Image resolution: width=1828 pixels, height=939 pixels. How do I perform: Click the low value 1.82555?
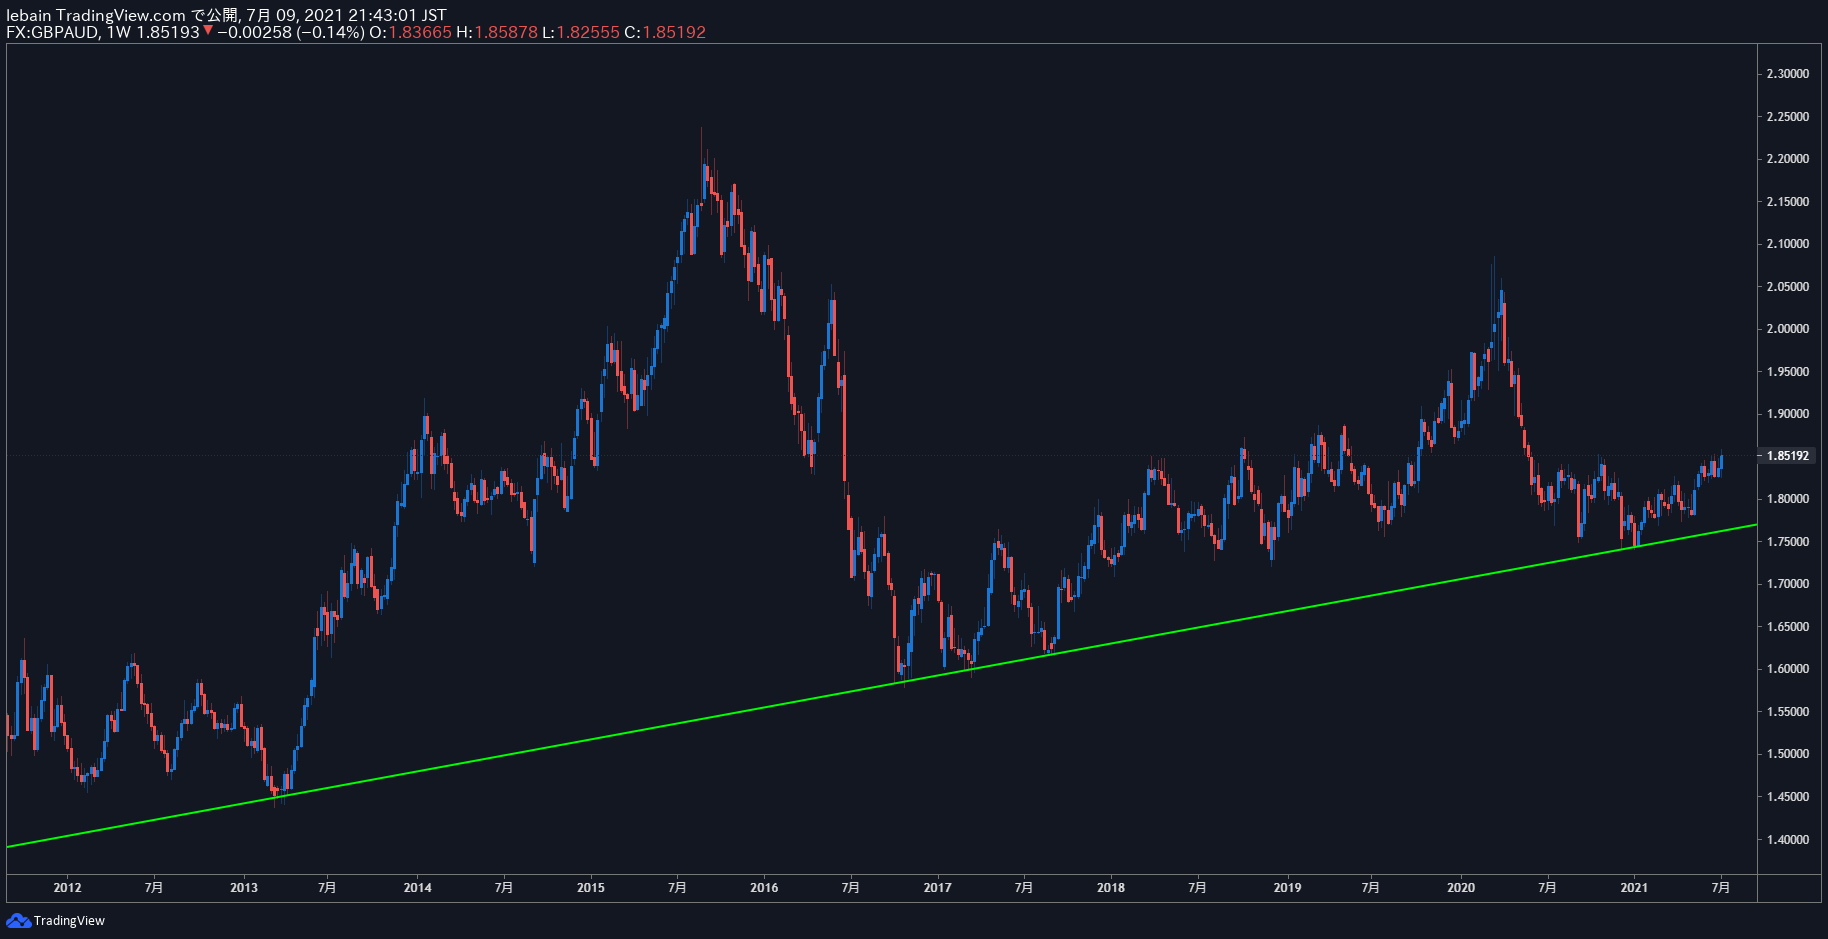[x=588, y=32]
